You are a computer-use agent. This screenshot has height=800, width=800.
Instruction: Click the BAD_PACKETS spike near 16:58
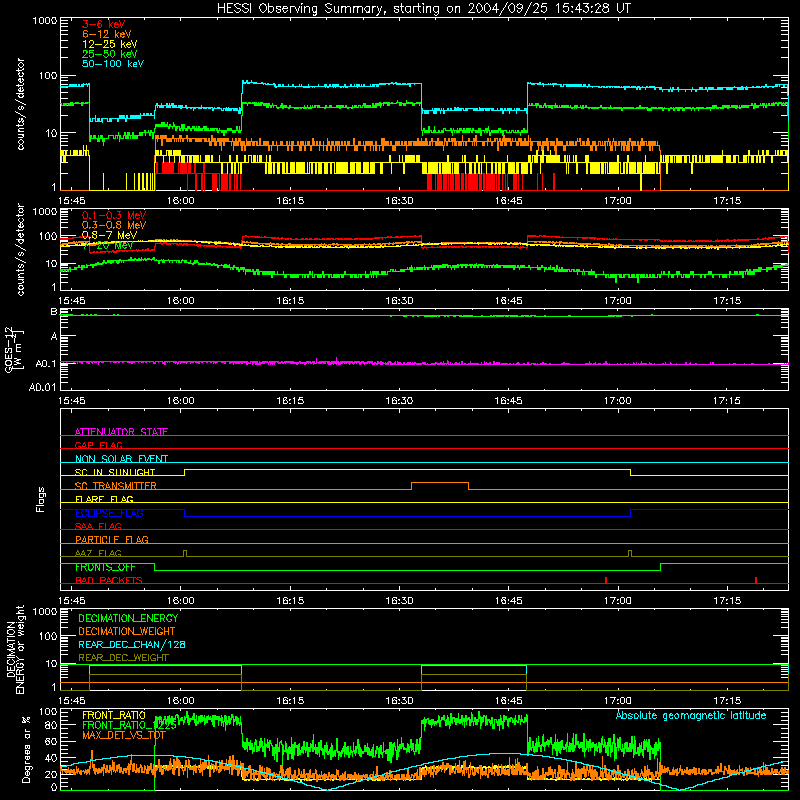[x=606, y=580]
